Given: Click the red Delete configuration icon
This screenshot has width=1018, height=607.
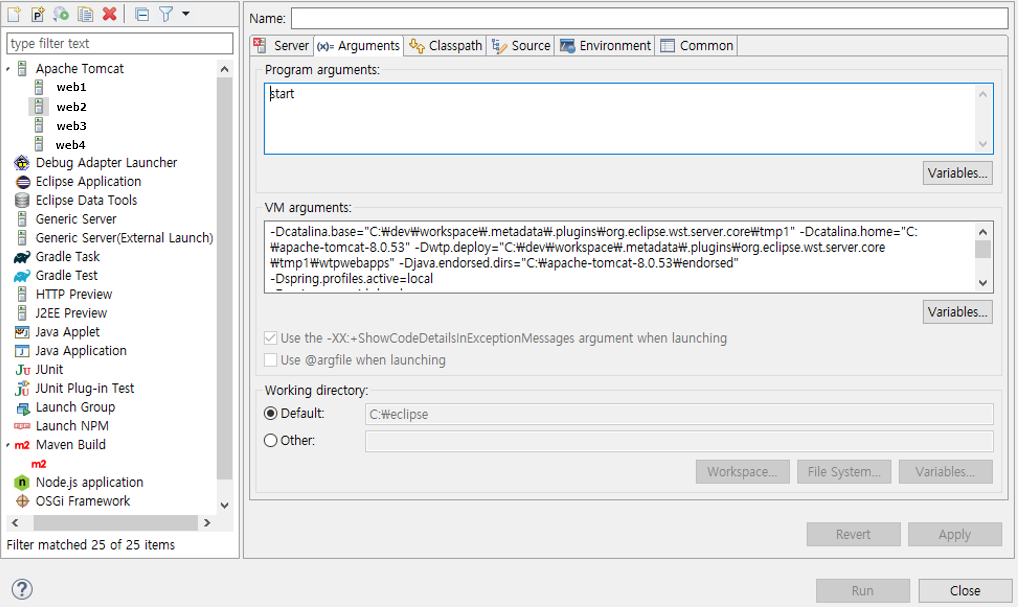Looking at the screenshot, I should coord(110,14).
